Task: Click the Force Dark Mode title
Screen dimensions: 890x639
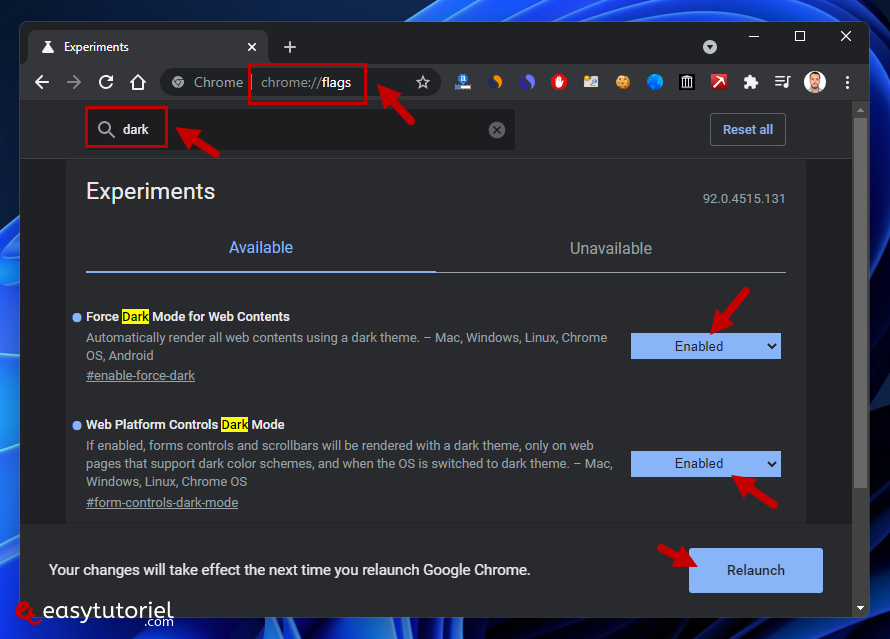Action: (187, 317)
